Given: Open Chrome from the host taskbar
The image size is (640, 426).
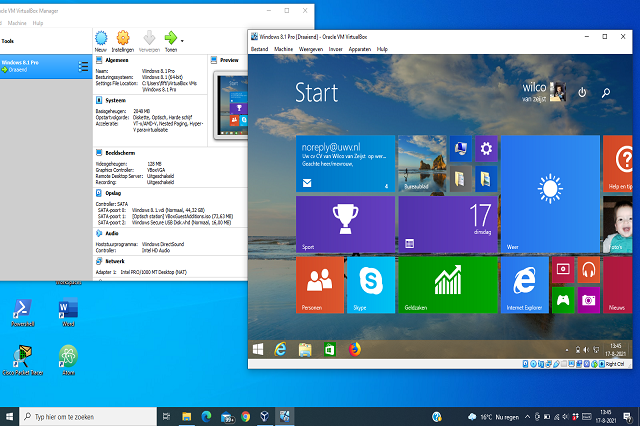Looking at the screenshot, I should coord(245,417).
